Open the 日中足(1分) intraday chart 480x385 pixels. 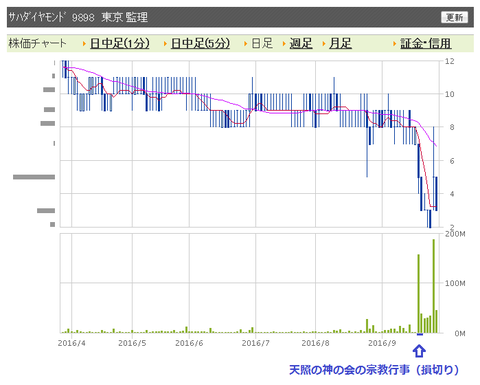coord(120,43)
